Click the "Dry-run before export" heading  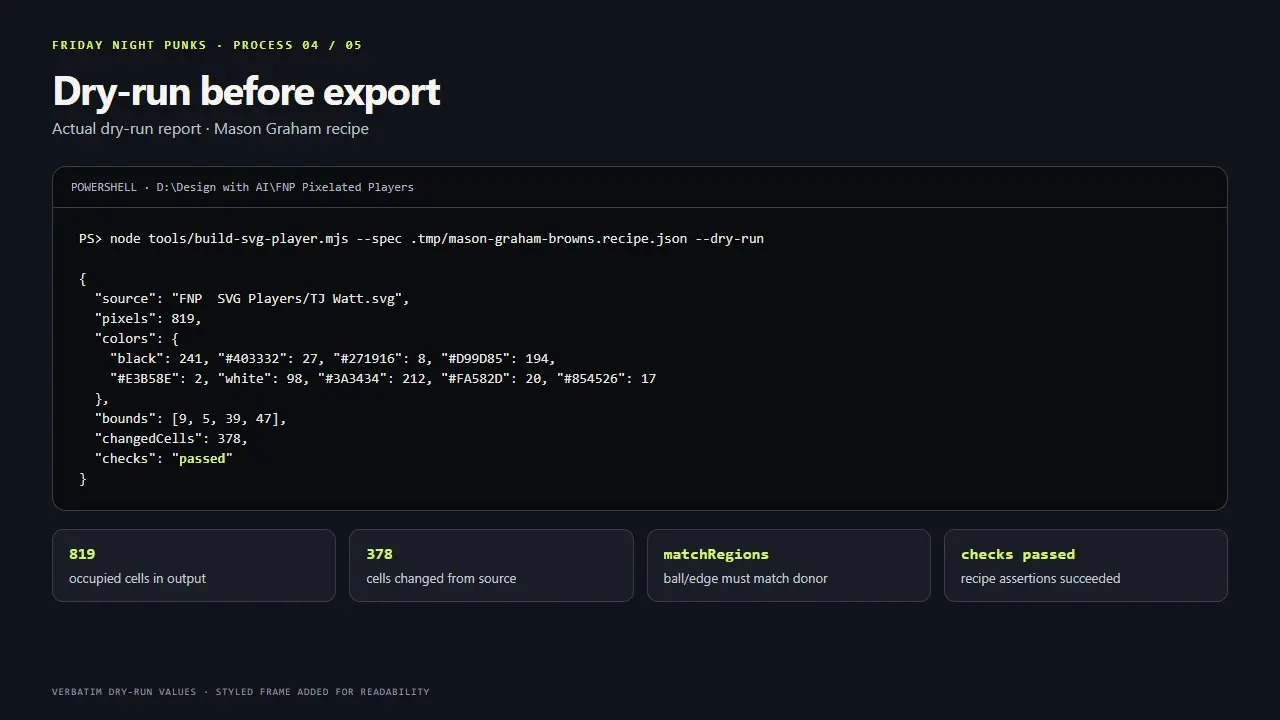click(x=246, y=91)
